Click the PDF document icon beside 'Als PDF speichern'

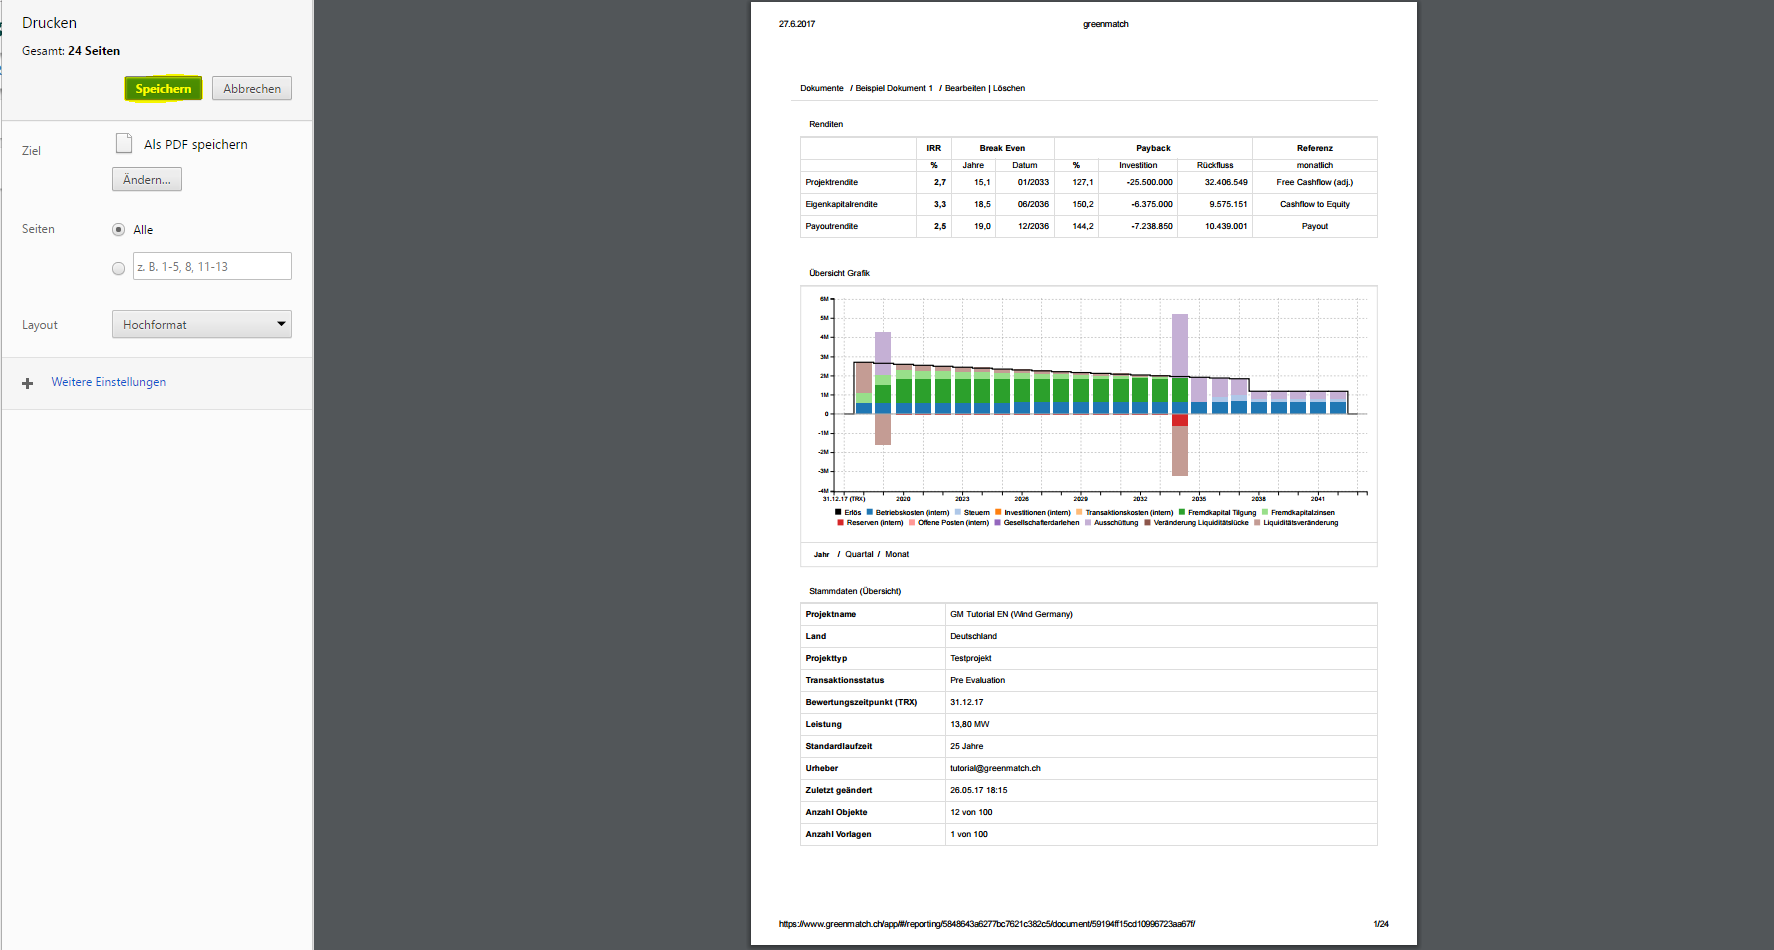point(124,144)
